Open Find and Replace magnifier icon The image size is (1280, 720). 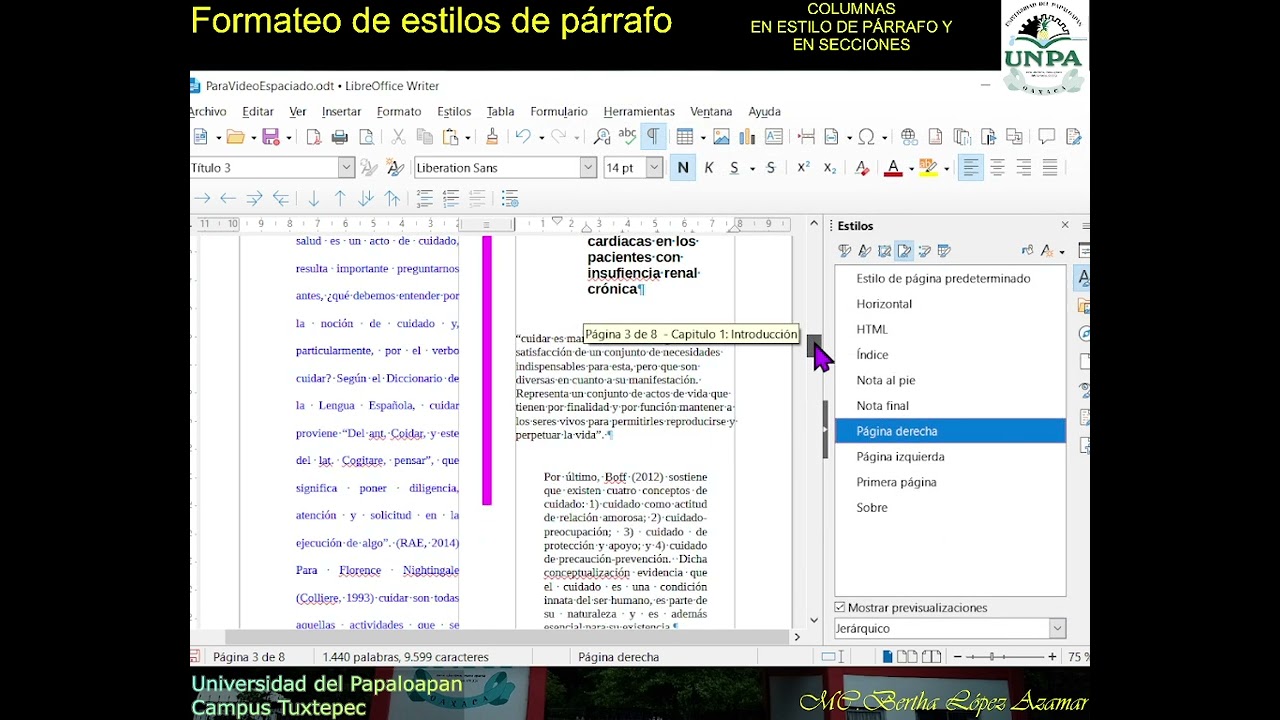coord(602,137)
